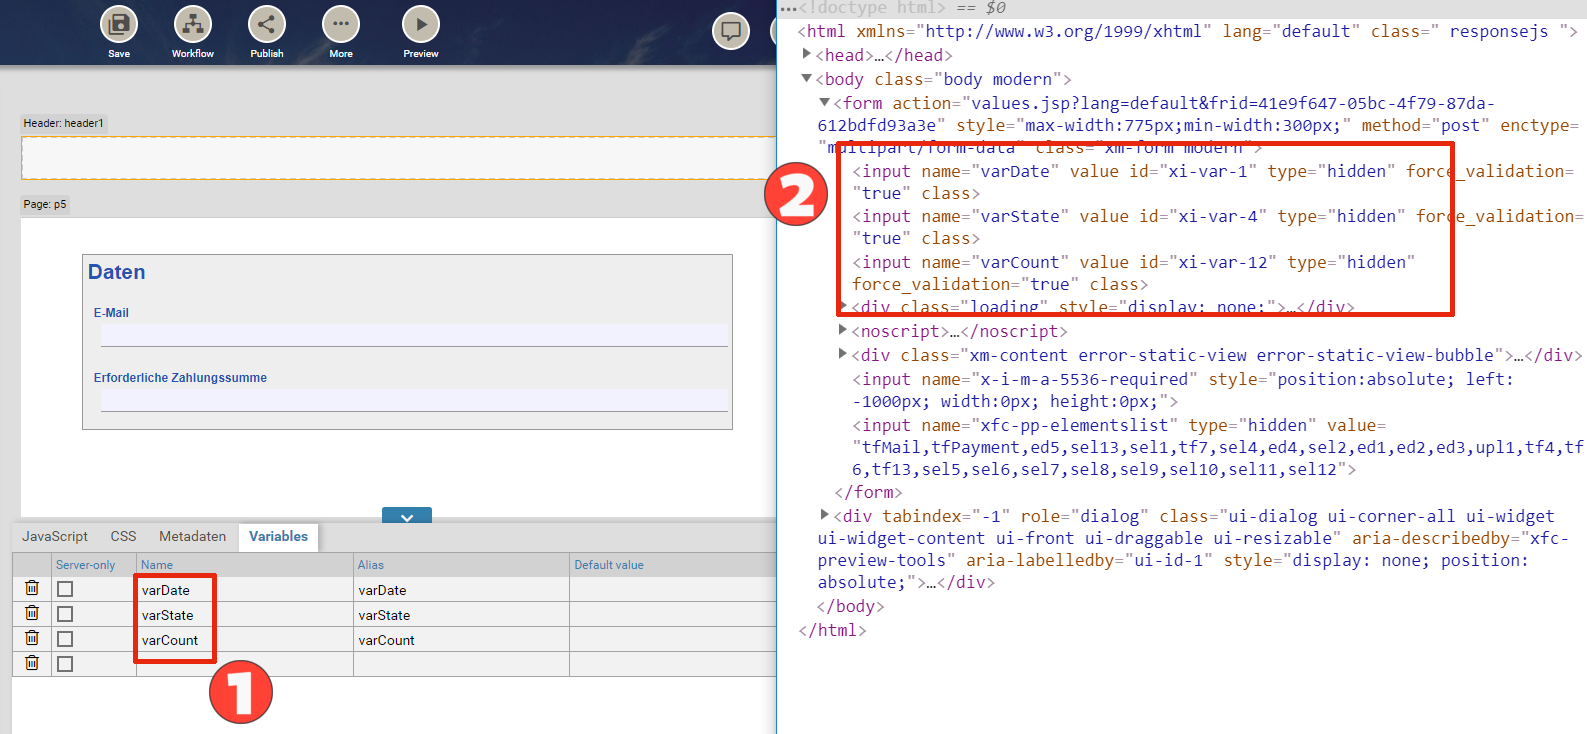Click trash icon in the empty variable row
This screenshot has width=1587, height=734.
[x=32, y=663]
